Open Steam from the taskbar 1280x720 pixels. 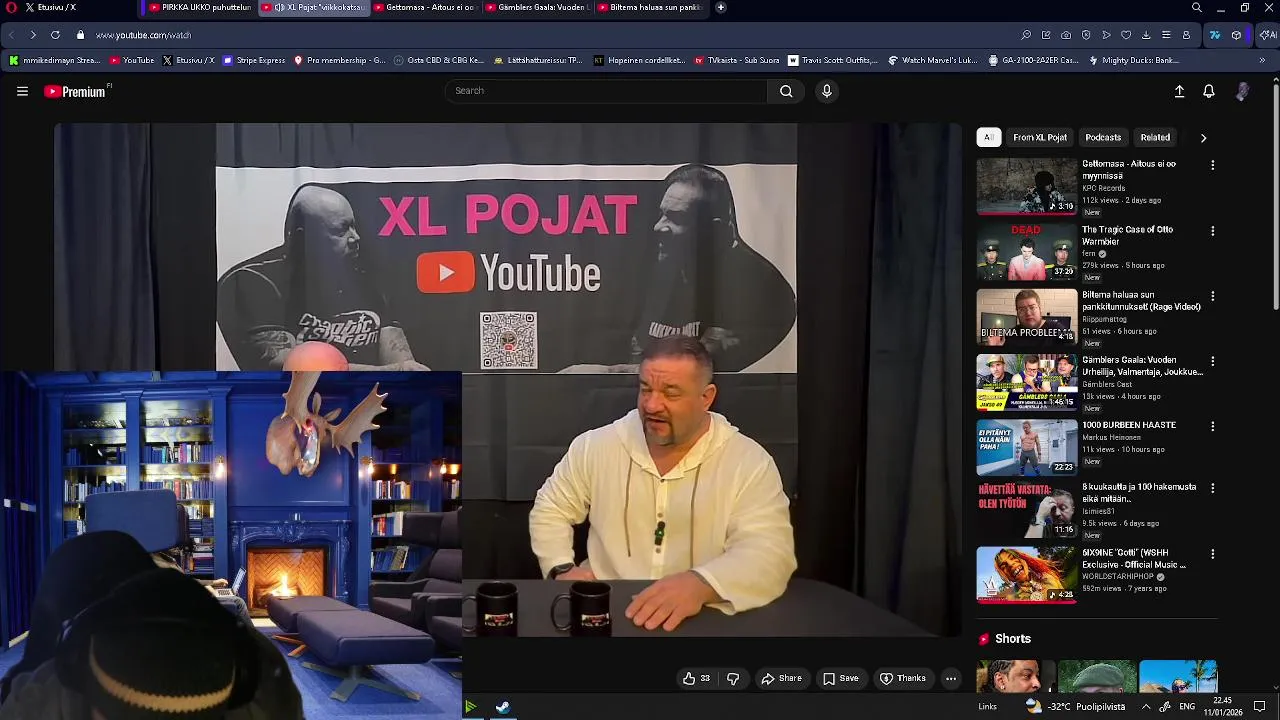coord(503,707)
